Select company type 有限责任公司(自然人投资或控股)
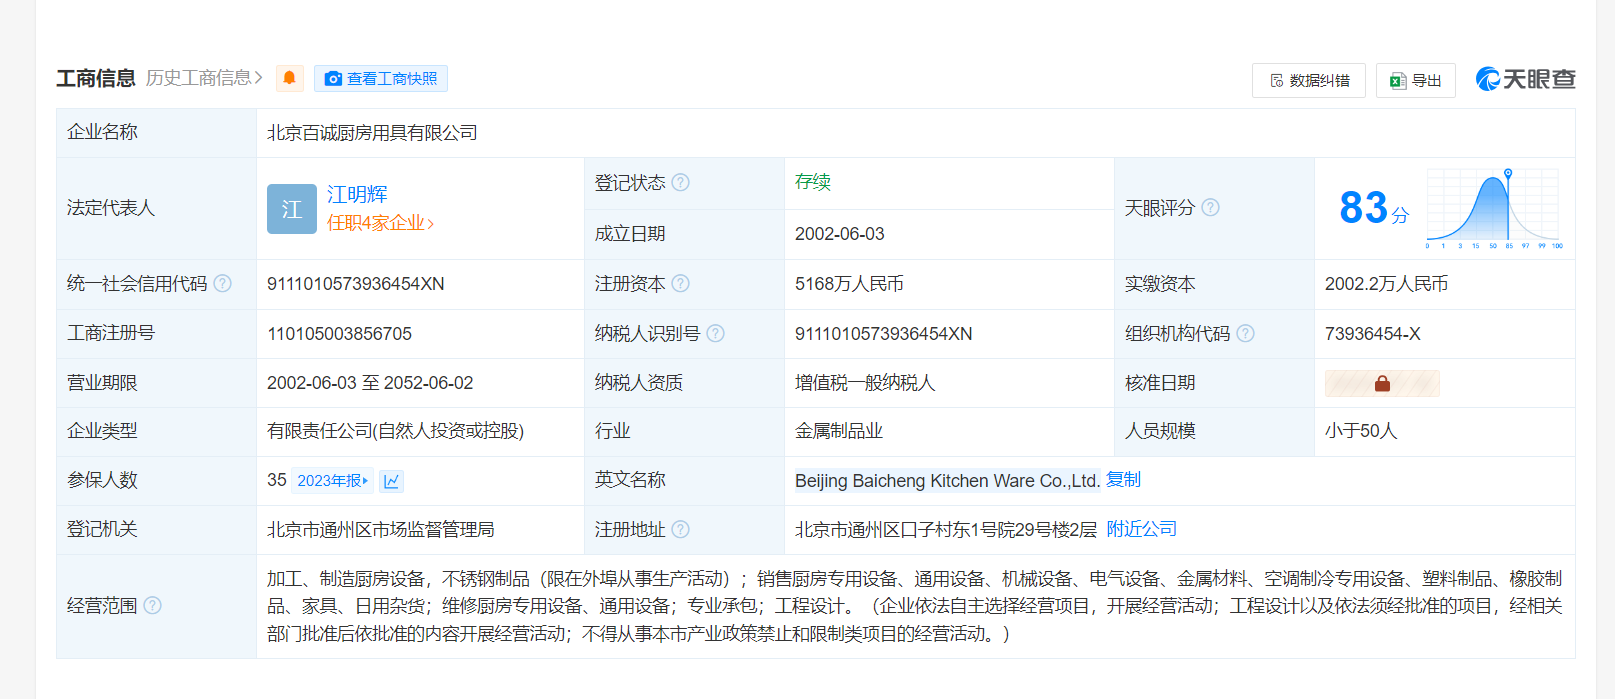1615x699 pixels. [395, 431]
